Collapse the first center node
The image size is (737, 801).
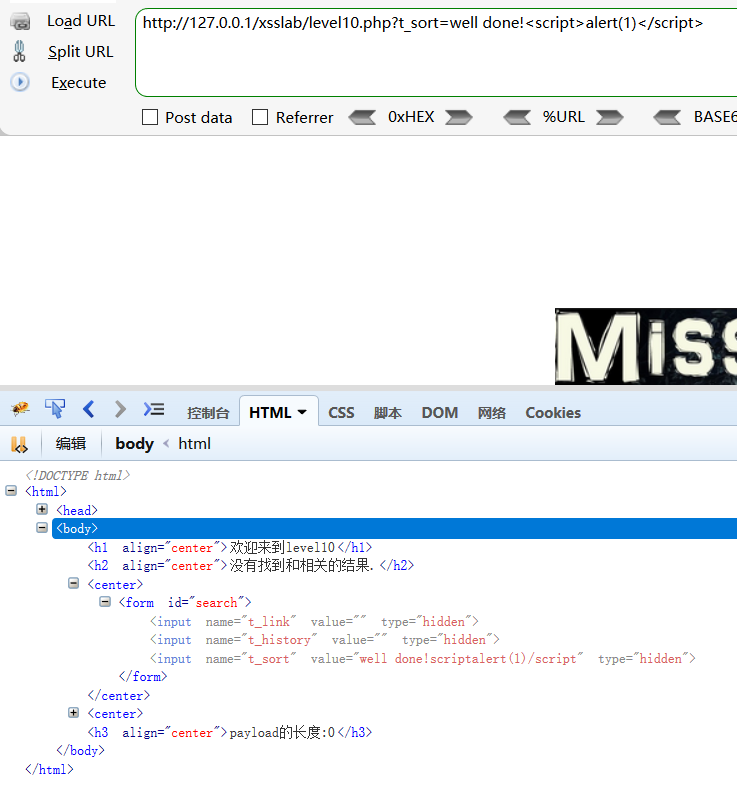click(x=74, y=583)
